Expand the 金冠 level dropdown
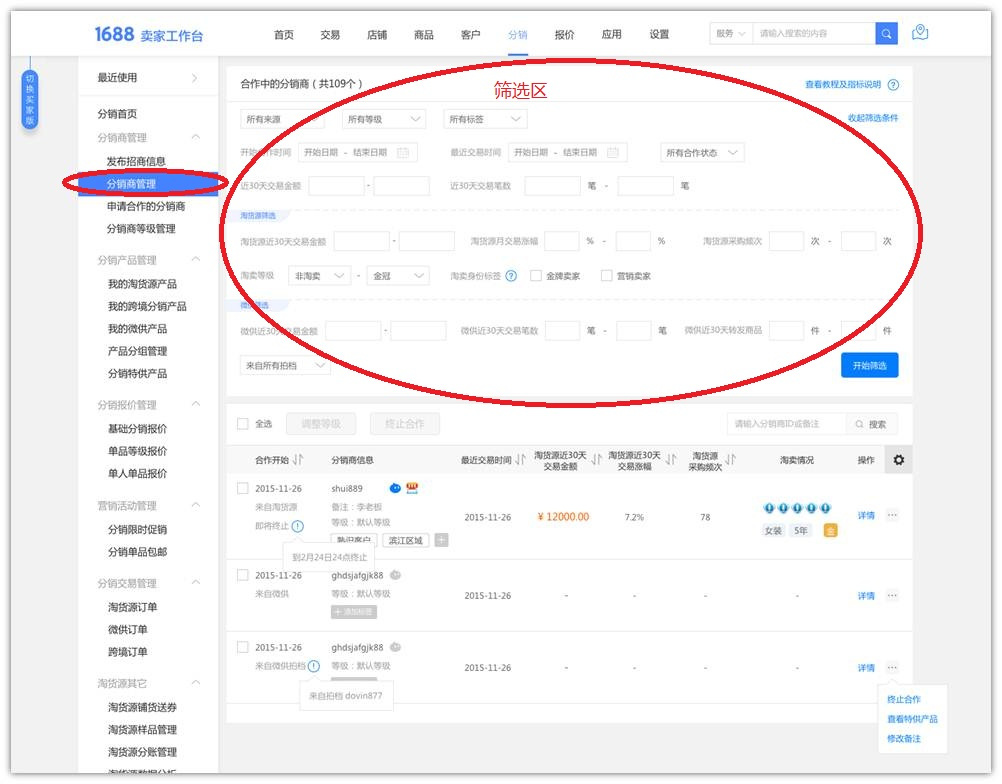This screenshot has height=784, width=1002. pyautogui.click(x=396, y=276)
